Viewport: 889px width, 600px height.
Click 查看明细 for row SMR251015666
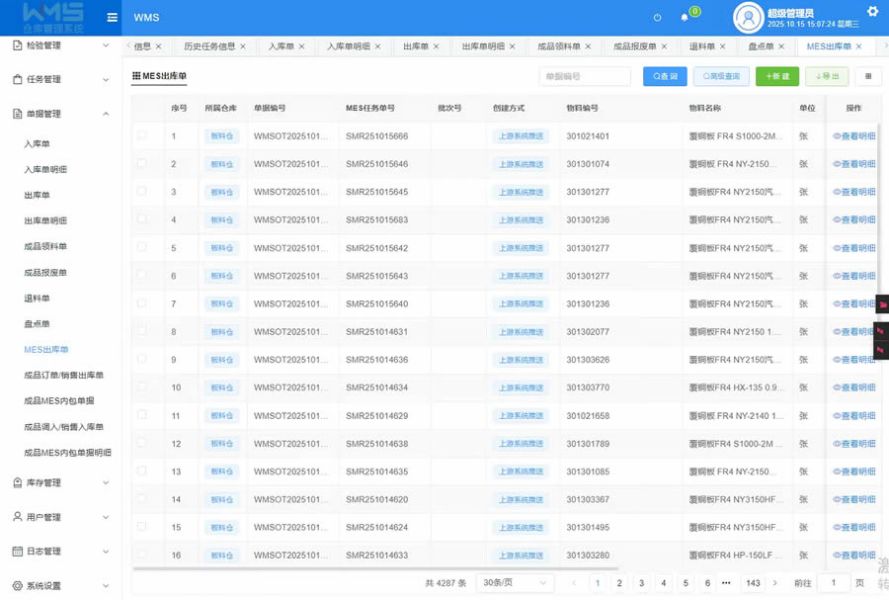854,136
